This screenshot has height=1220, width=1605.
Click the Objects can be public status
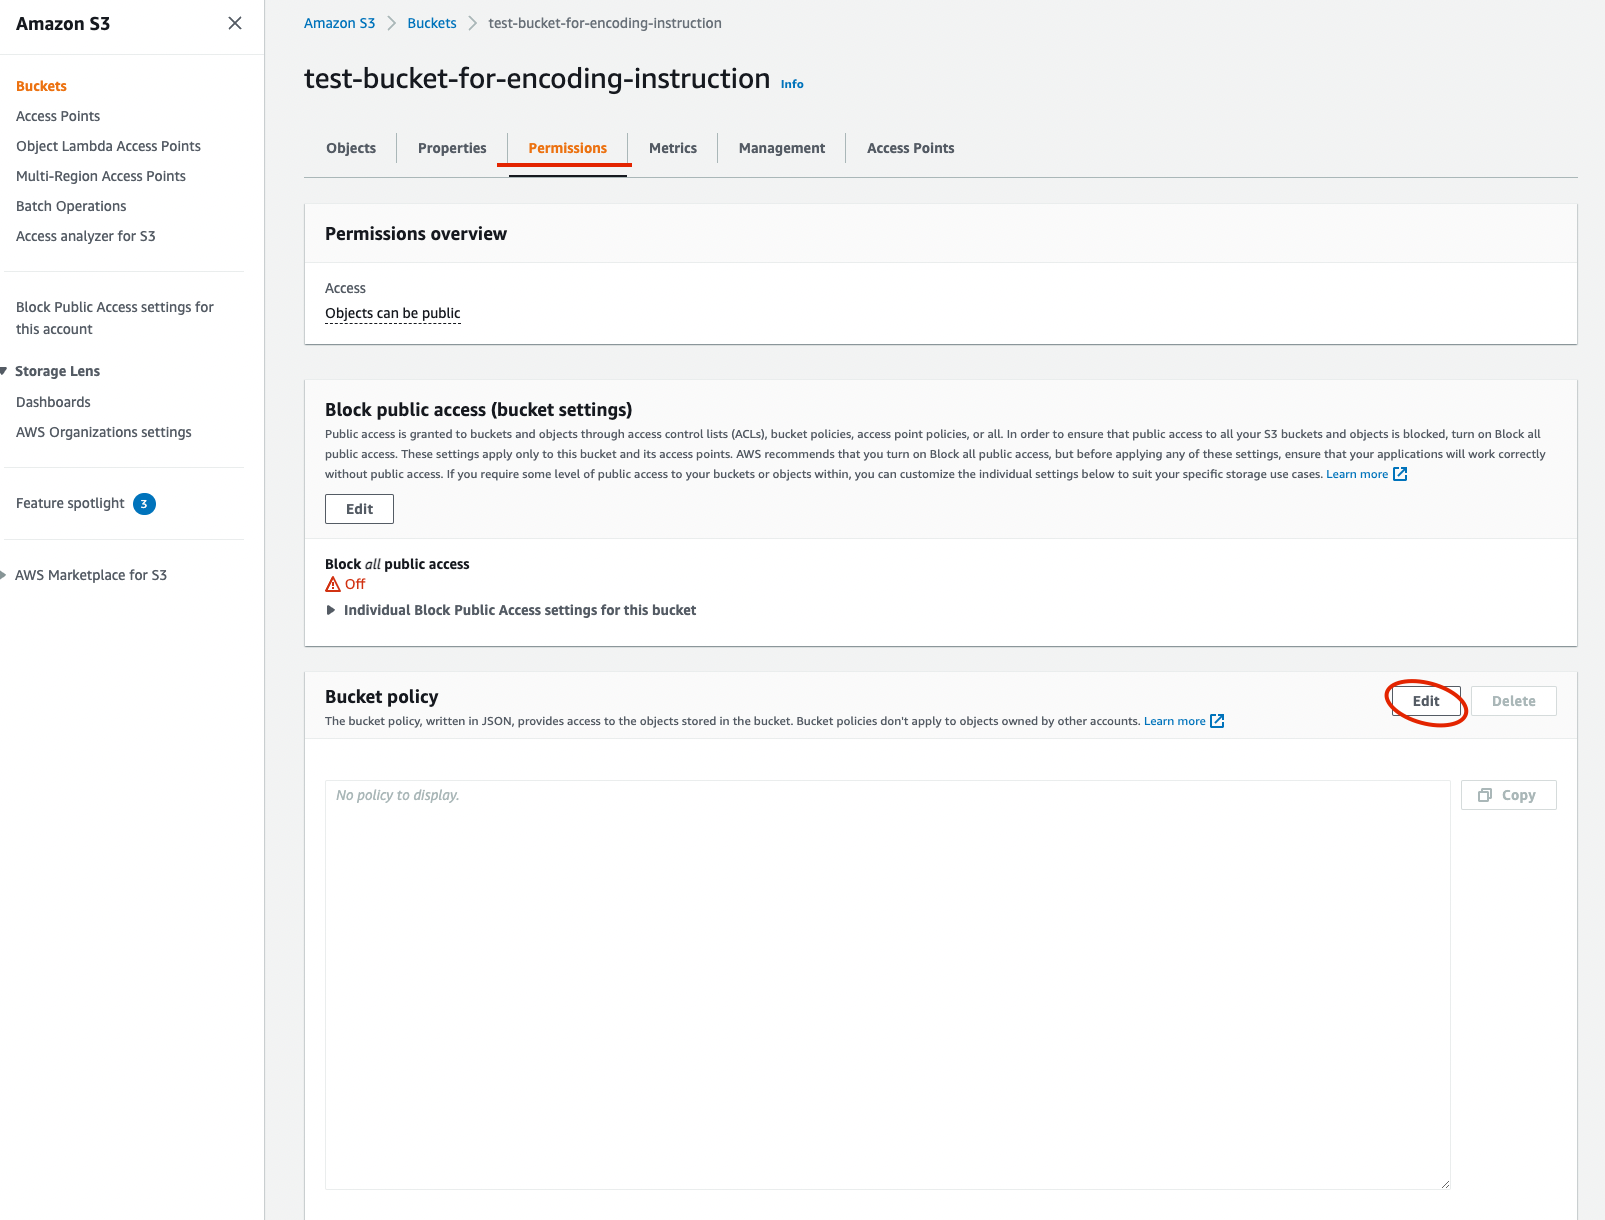[392, 313]
